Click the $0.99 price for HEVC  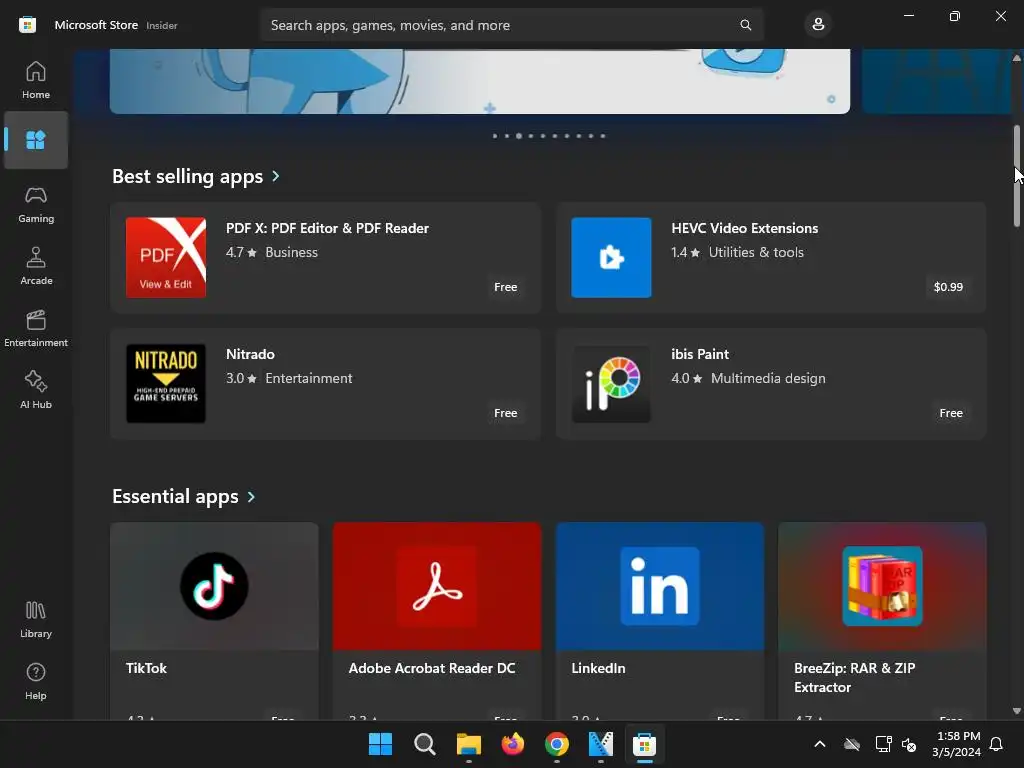(x=948, y=287)
